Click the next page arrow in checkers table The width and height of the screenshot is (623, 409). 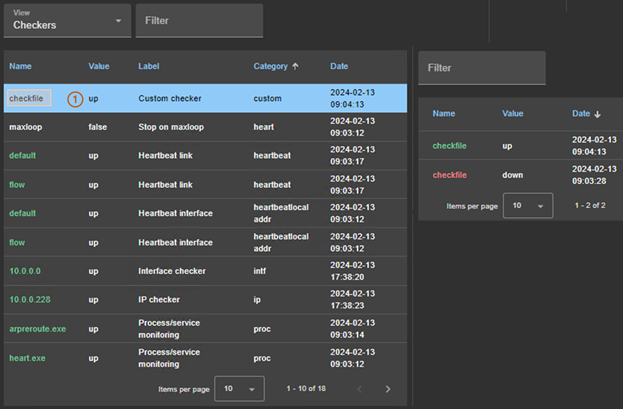tap(388, 388)
